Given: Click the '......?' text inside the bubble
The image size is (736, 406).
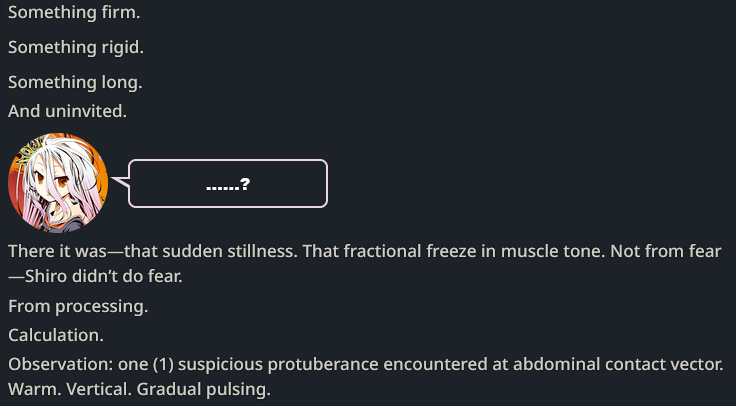Looking at the screenshot, I should coord(228,184).
